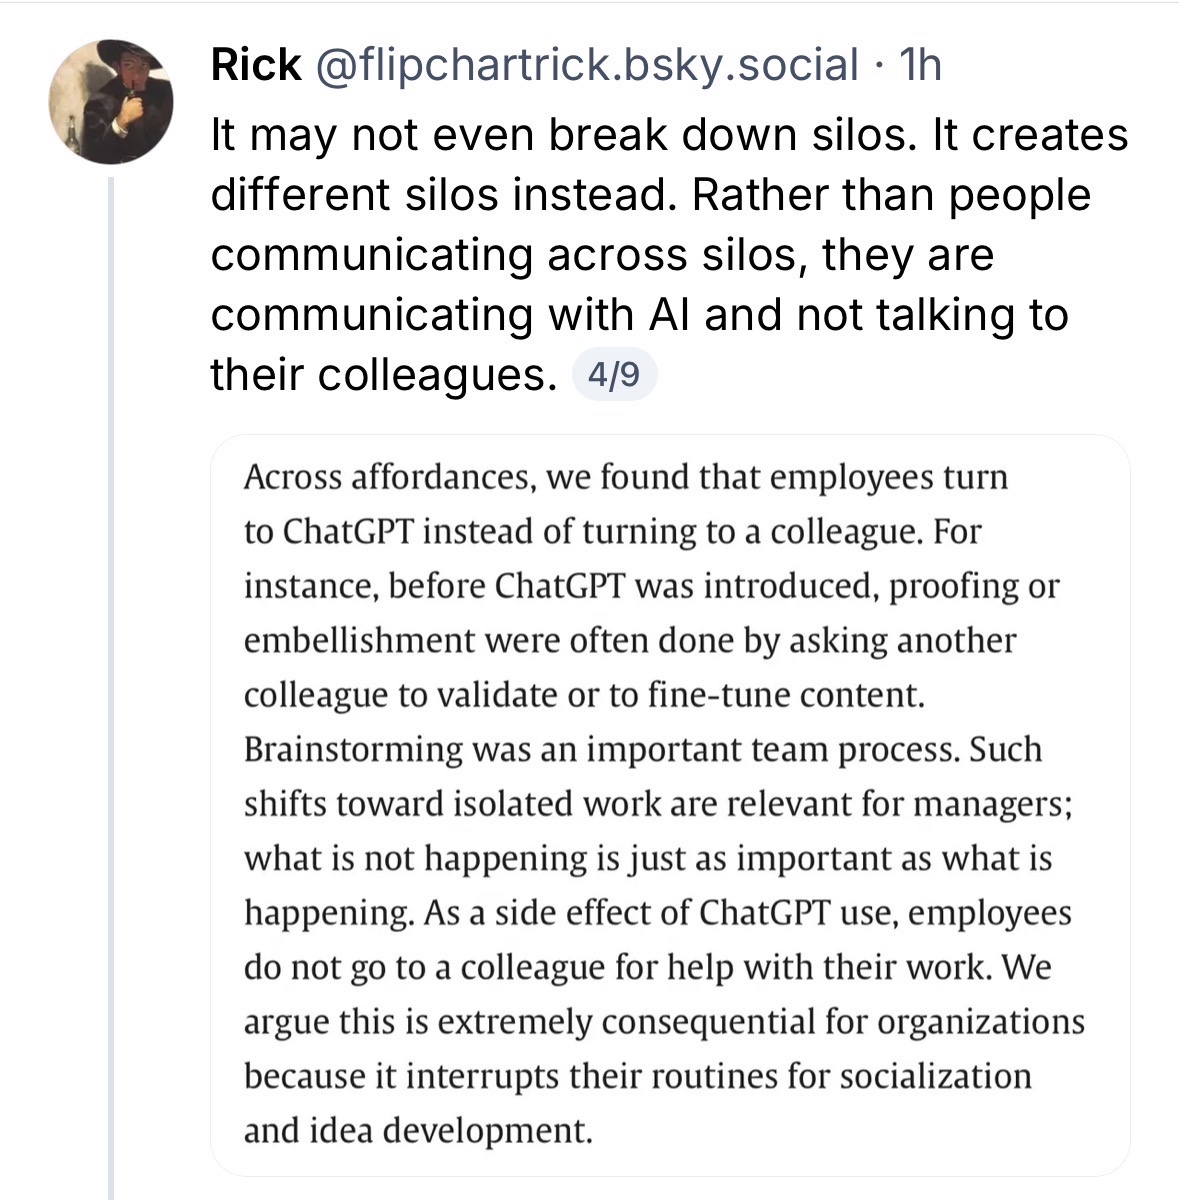
Task: Open Rick's profile avatar picture
Action: point(111,102)
